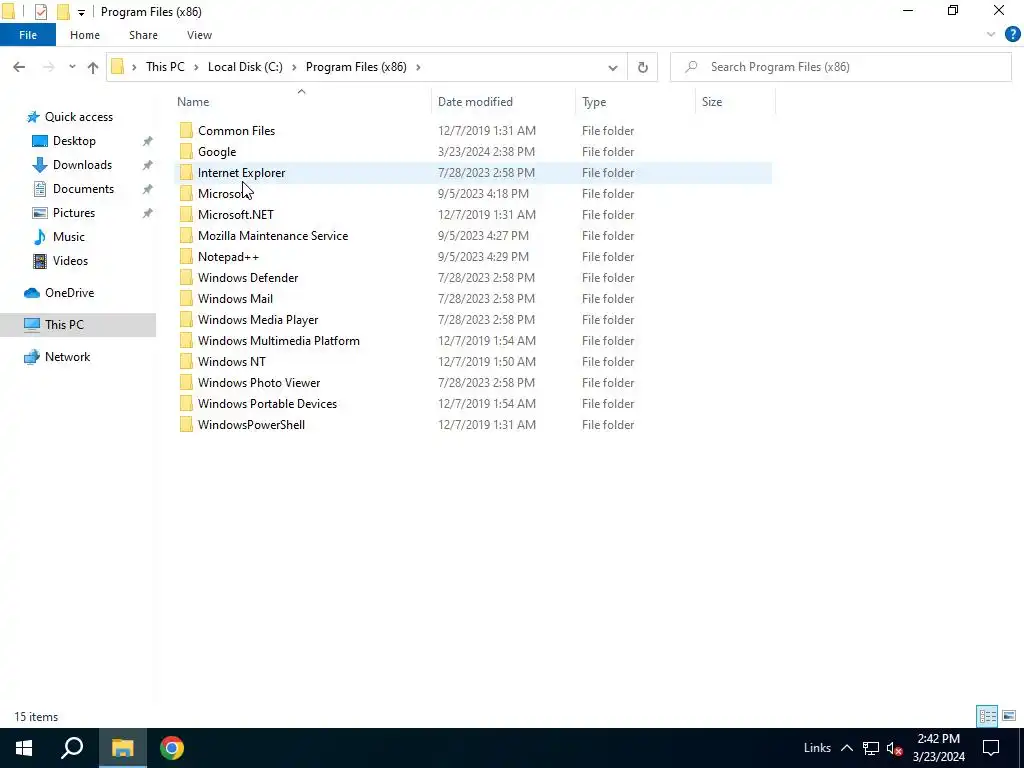Select the Windows Mail folder icon
1024x768 pixels.
(186, 298)
